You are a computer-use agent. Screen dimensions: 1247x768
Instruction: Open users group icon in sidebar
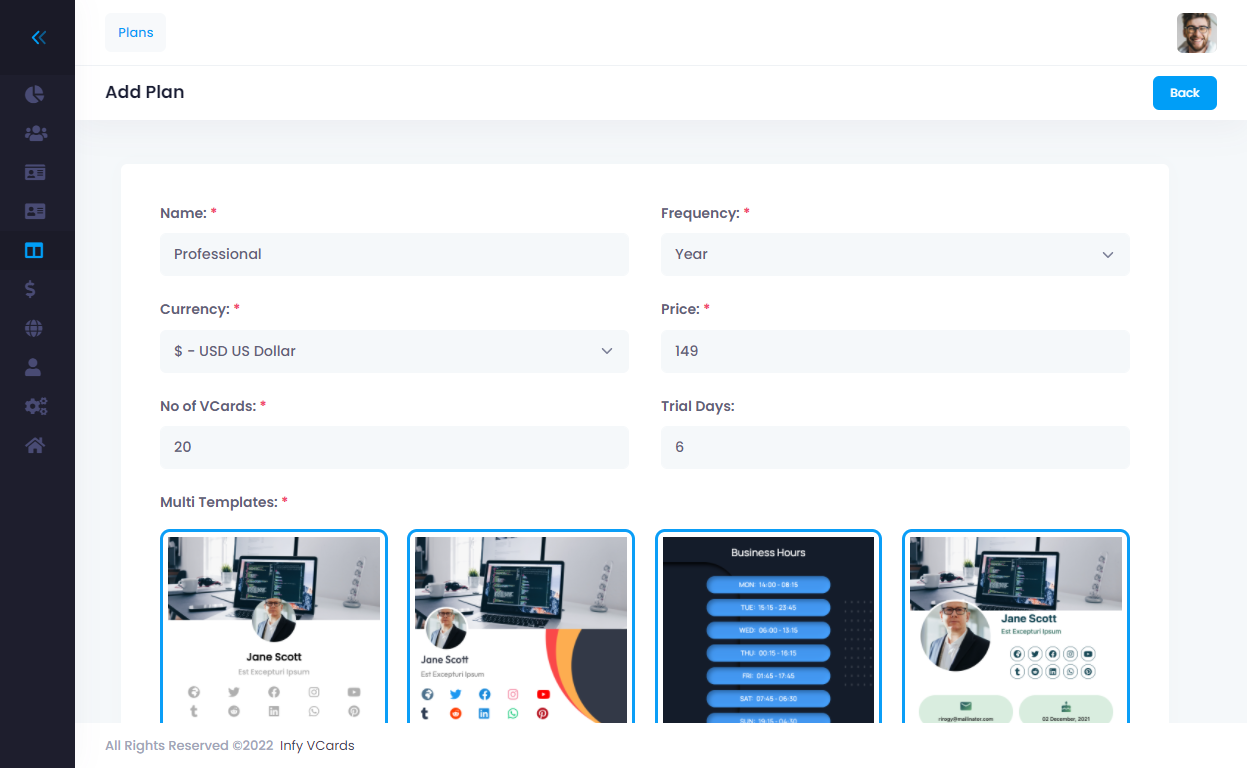[x=35, y=133]
